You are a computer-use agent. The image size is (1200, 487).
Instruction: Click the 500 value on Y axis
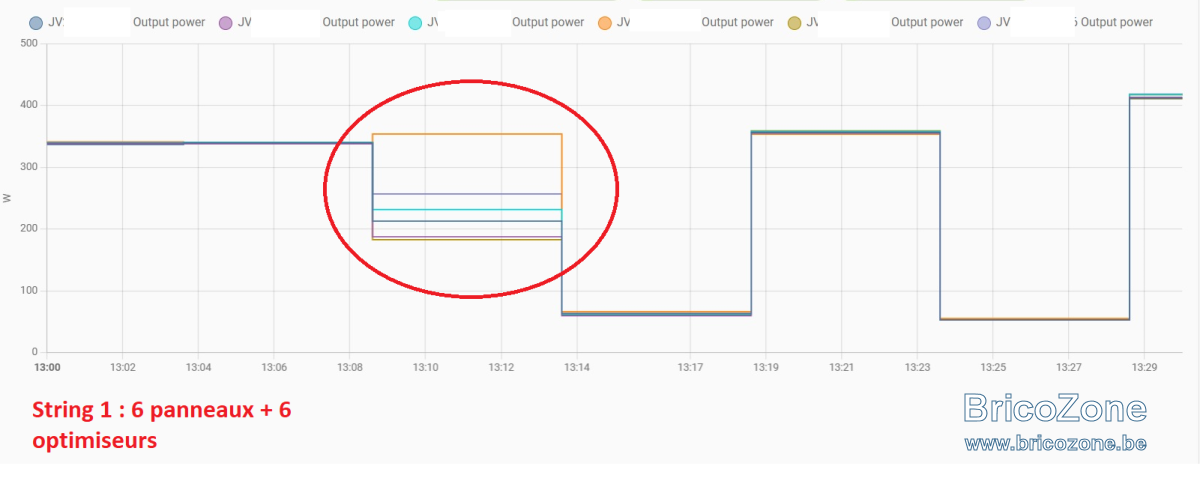coord(28,43)
